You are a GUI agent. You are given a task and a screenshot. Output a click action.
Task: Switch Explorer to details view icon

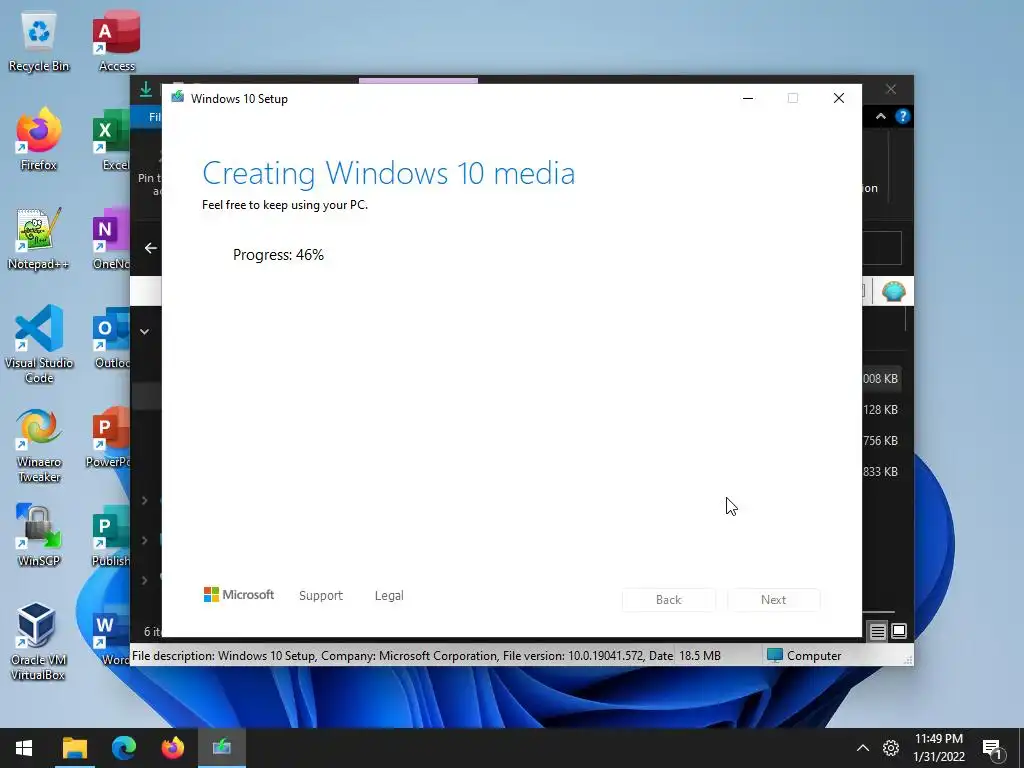click(878, 632)
